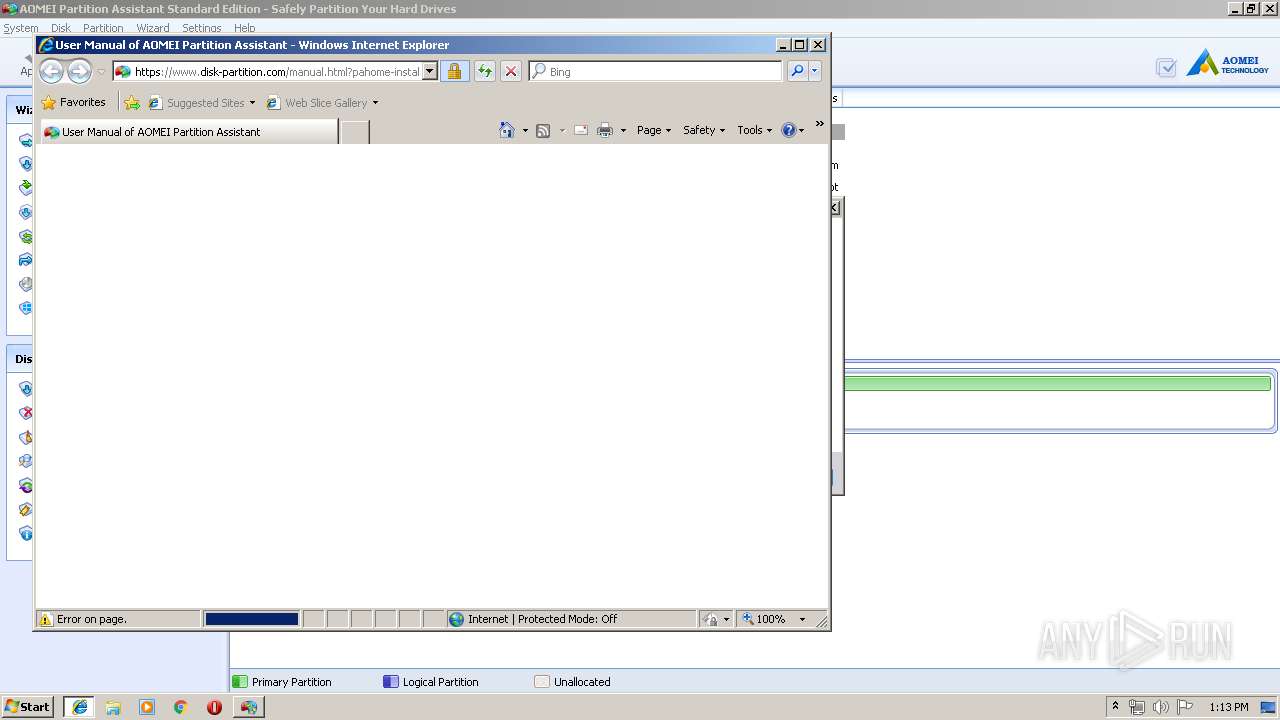Viewport: 1280px width, 720px height.
Task: Open the Suggested Sites link
Action: [200, 103]
